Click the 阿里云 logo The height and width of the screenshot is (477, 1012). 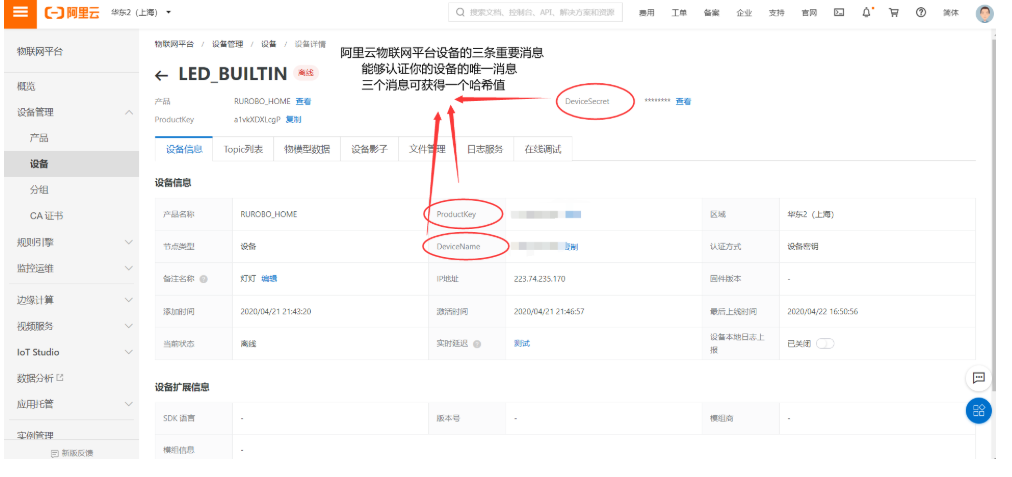[72, 13]
